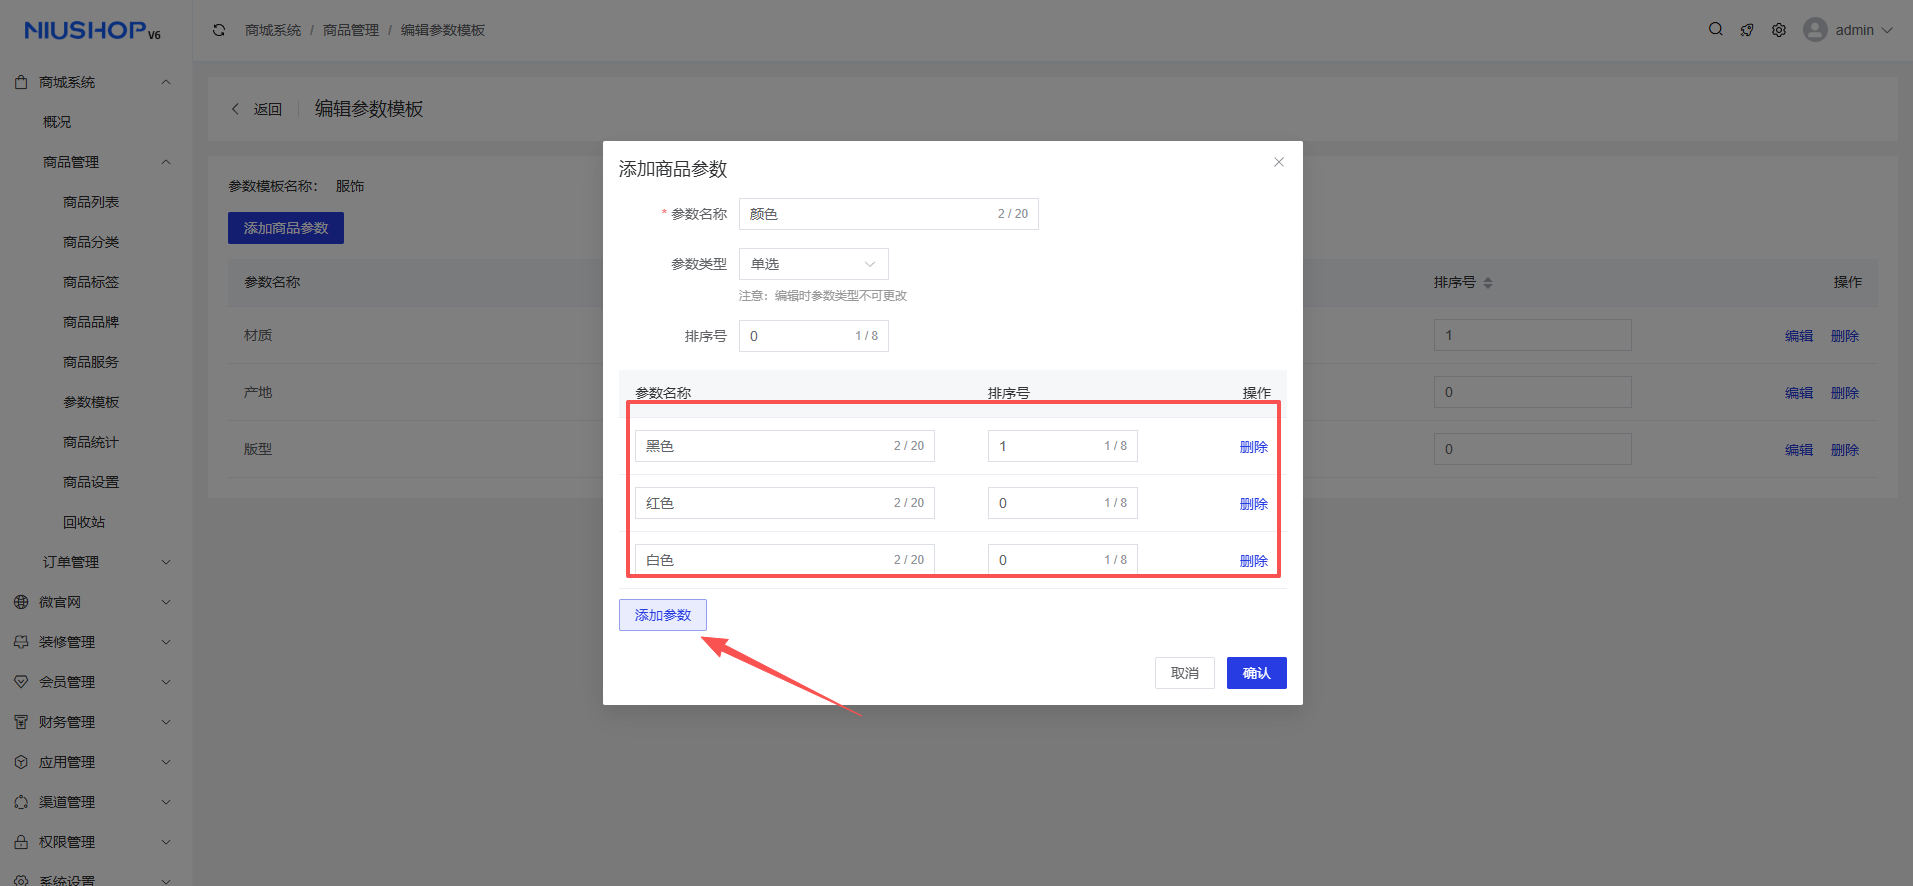Expand the 应用管理 menu chevron
This screenshot has width=1913, height=886.
(x=166, y=762)
